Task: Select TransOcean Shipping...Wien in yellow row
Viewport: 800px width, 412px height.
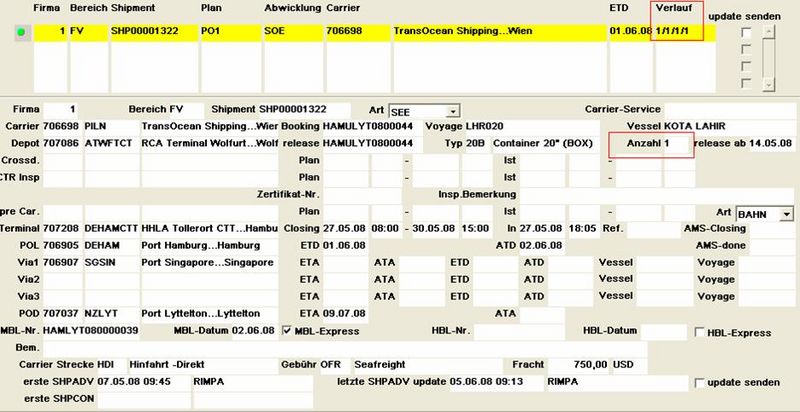Action: click(x=499, y=31)
